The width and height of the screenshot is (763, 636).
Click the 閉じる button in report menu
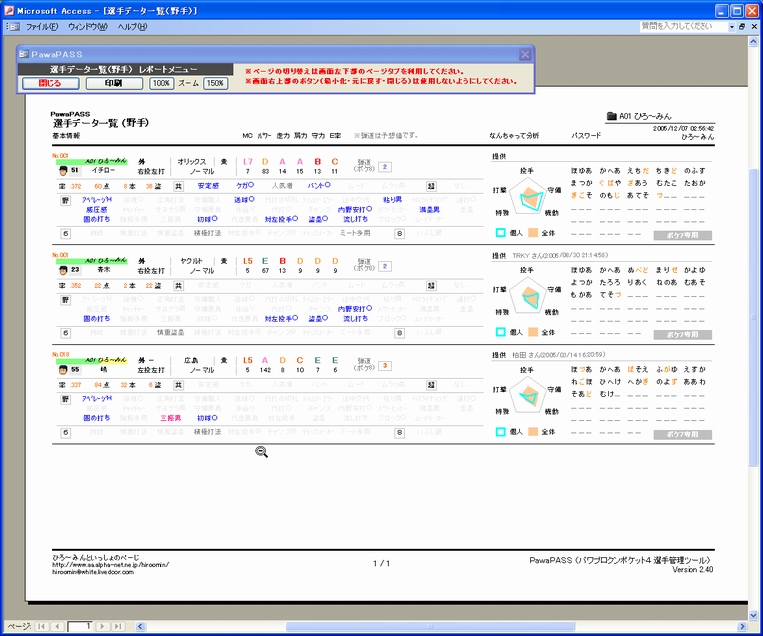click(51, 83)
